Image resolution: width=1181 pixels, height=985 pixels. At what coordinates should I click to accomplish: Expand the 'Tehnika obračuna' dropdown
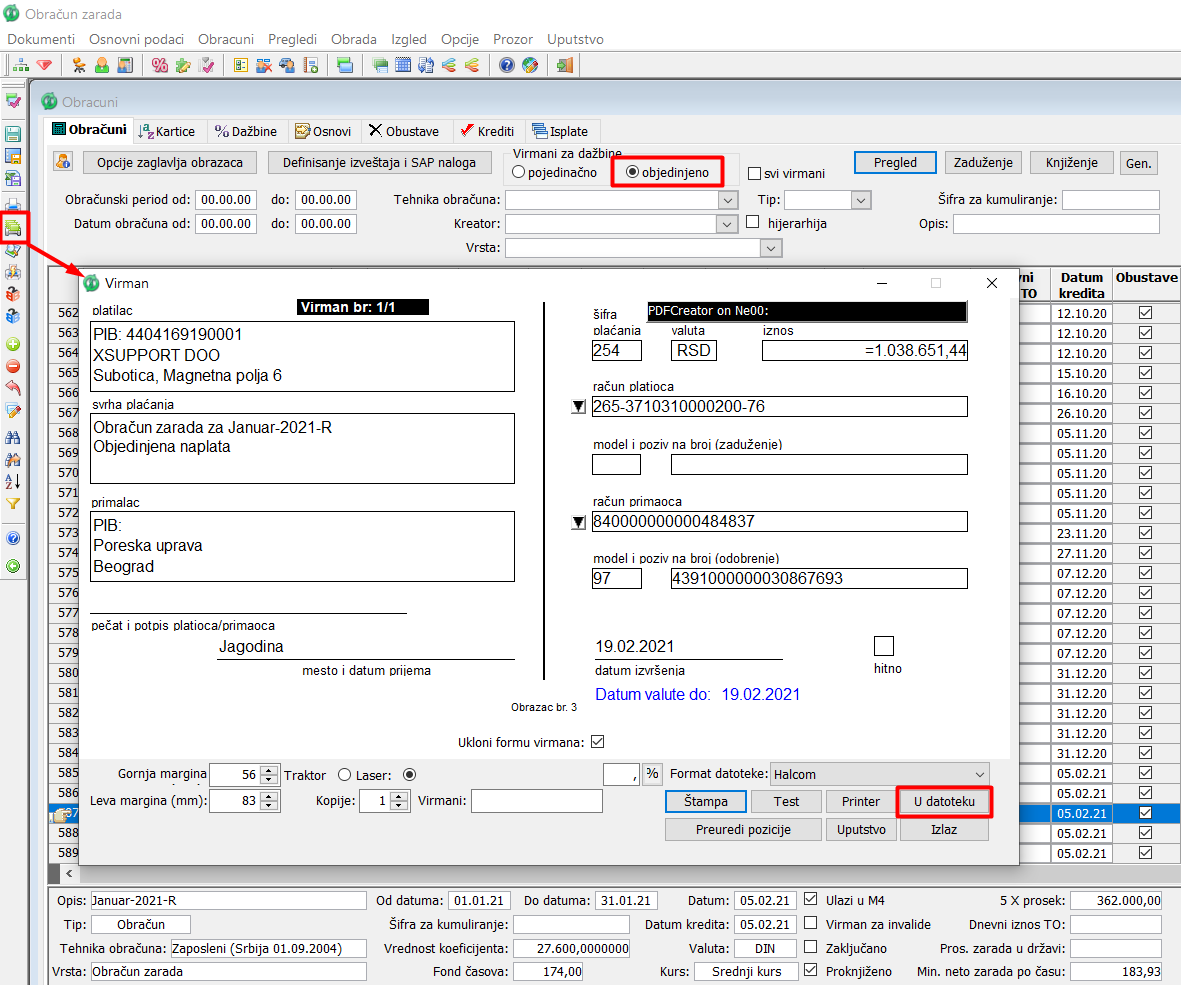(728, 200)
